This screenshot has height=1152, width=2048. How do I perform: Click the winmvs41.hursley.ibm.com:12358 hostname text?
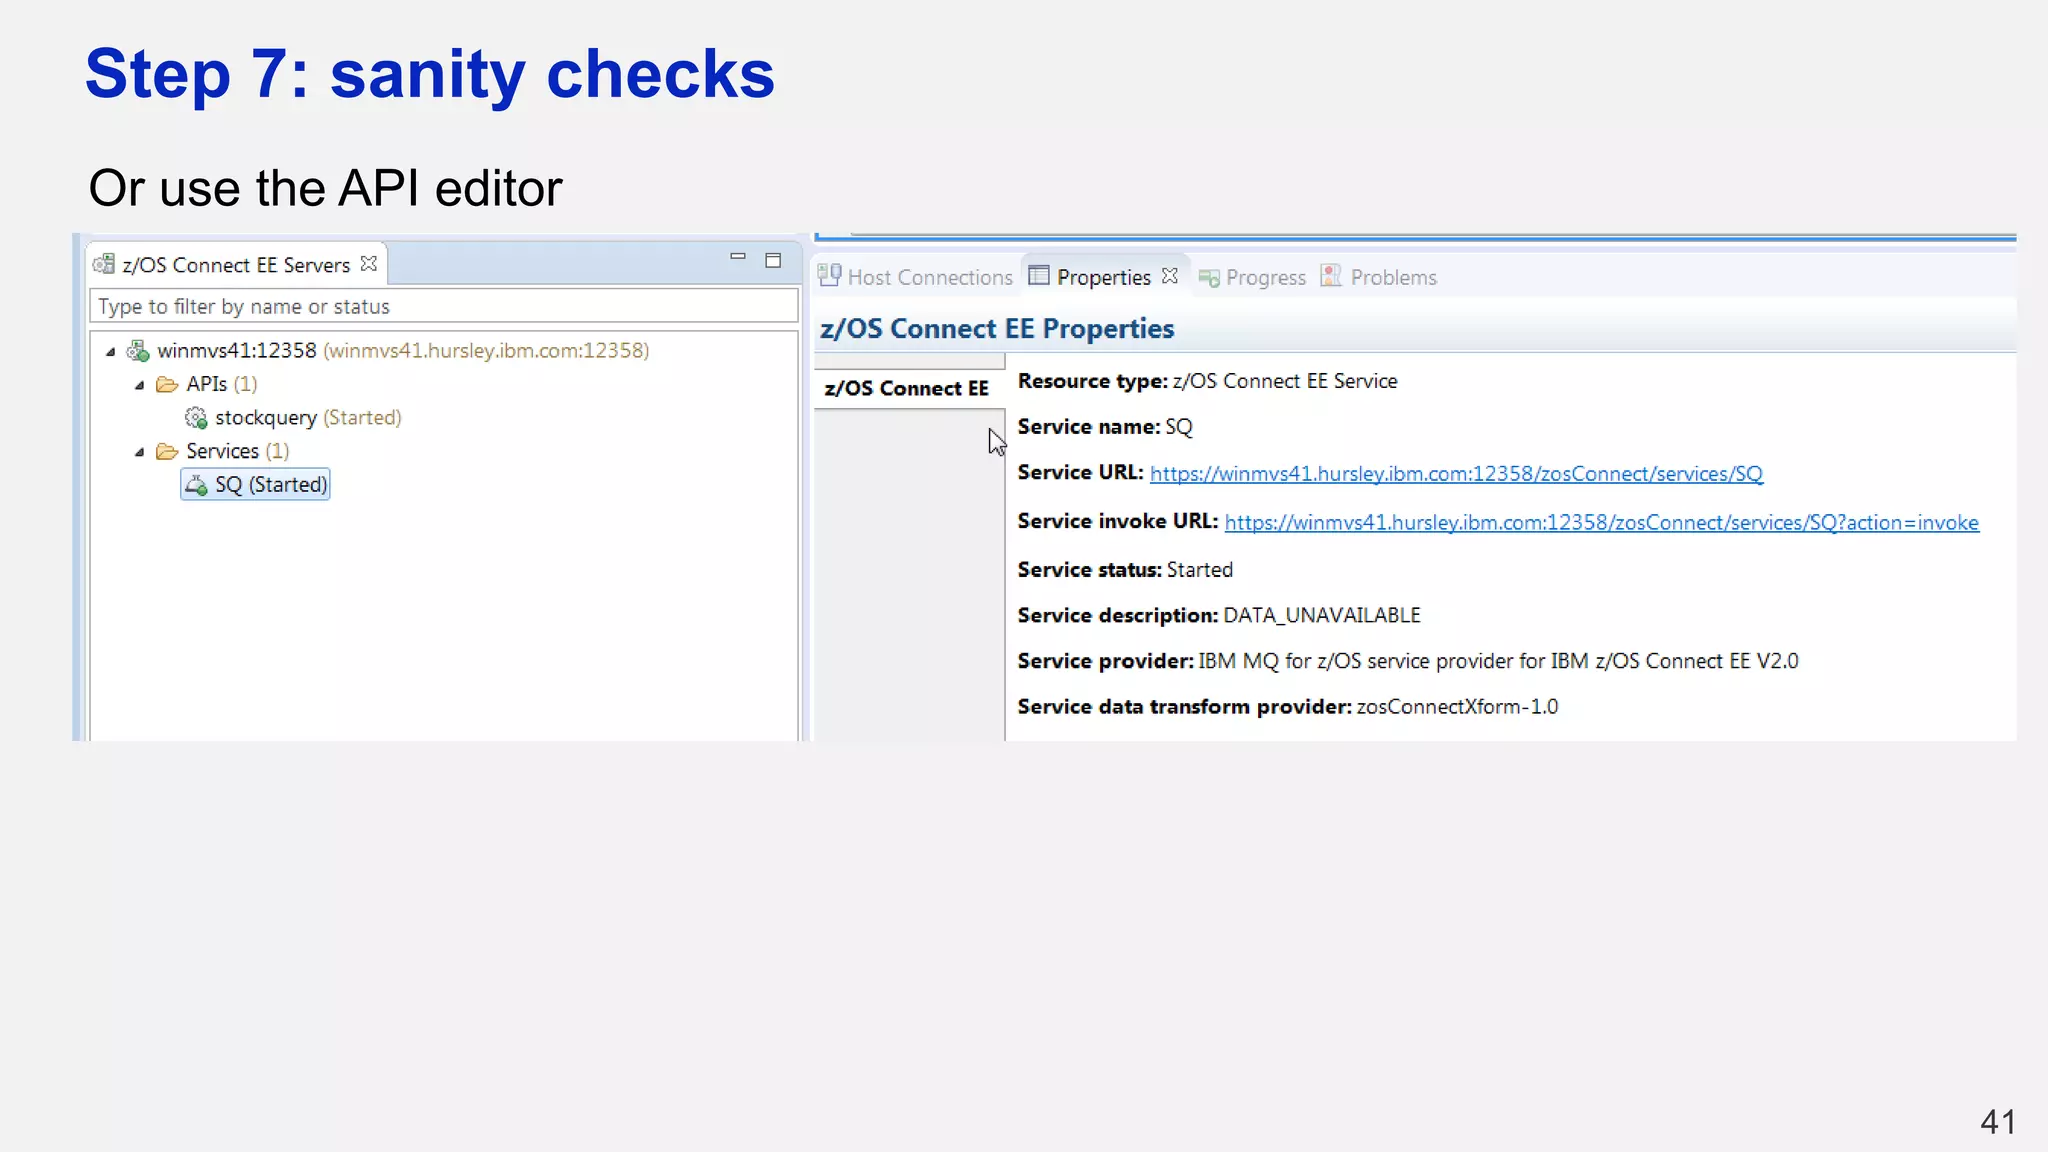pos(486,351)
